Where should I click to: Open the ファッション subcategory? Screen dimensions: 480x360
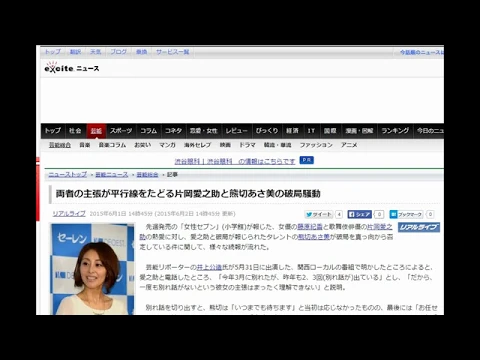click(x=316, y=145)
